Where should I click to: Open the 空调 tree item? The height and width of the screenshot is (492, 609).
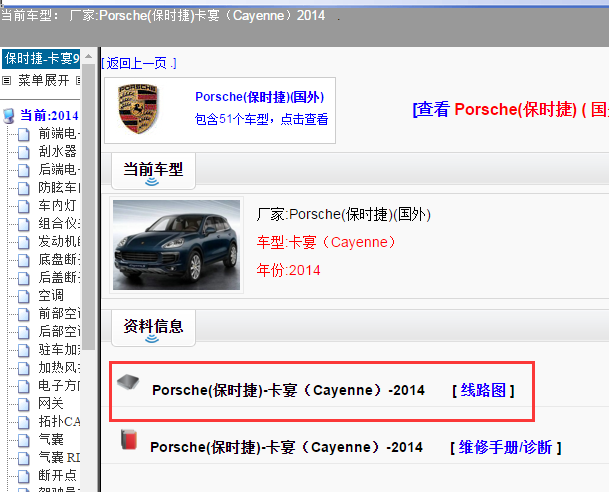51,296
